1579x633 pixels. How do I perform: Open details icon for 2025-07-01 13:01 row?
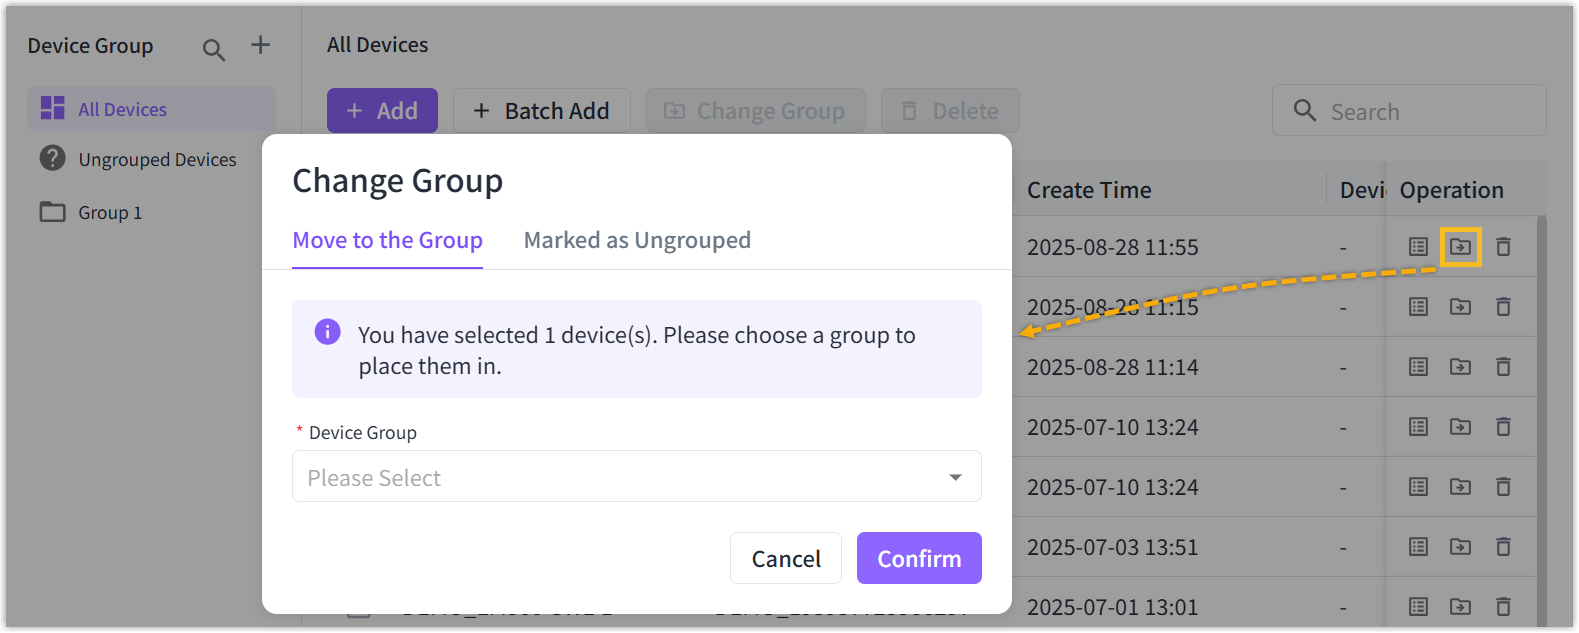(1418, 607)
